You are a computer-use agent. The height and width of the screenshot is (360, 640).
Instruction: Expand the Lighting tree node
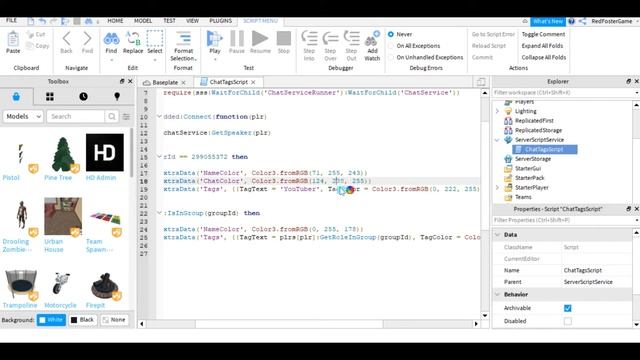click(x=497, y=111)
